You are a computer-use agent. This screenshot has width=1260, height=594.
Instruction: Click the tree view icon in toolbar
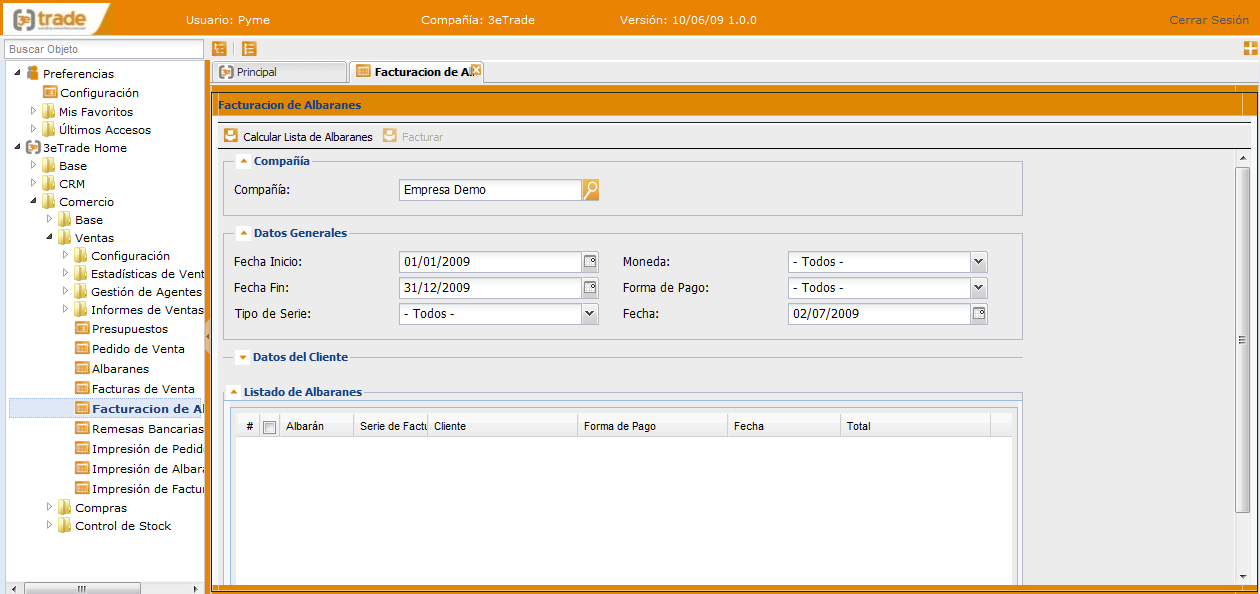point(220,48)
